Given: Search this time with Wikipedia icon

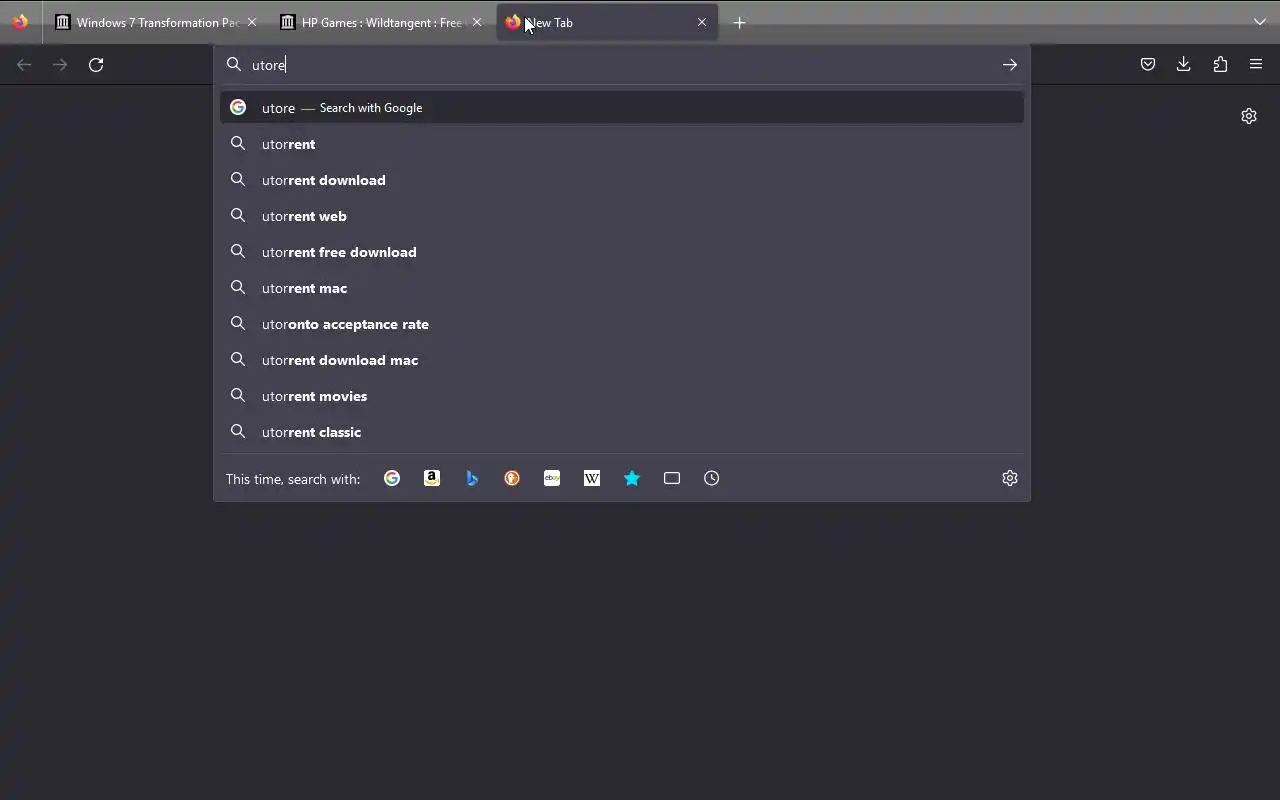Looking at the screenshot, I should pyautogui.click(x=592, y=478).
